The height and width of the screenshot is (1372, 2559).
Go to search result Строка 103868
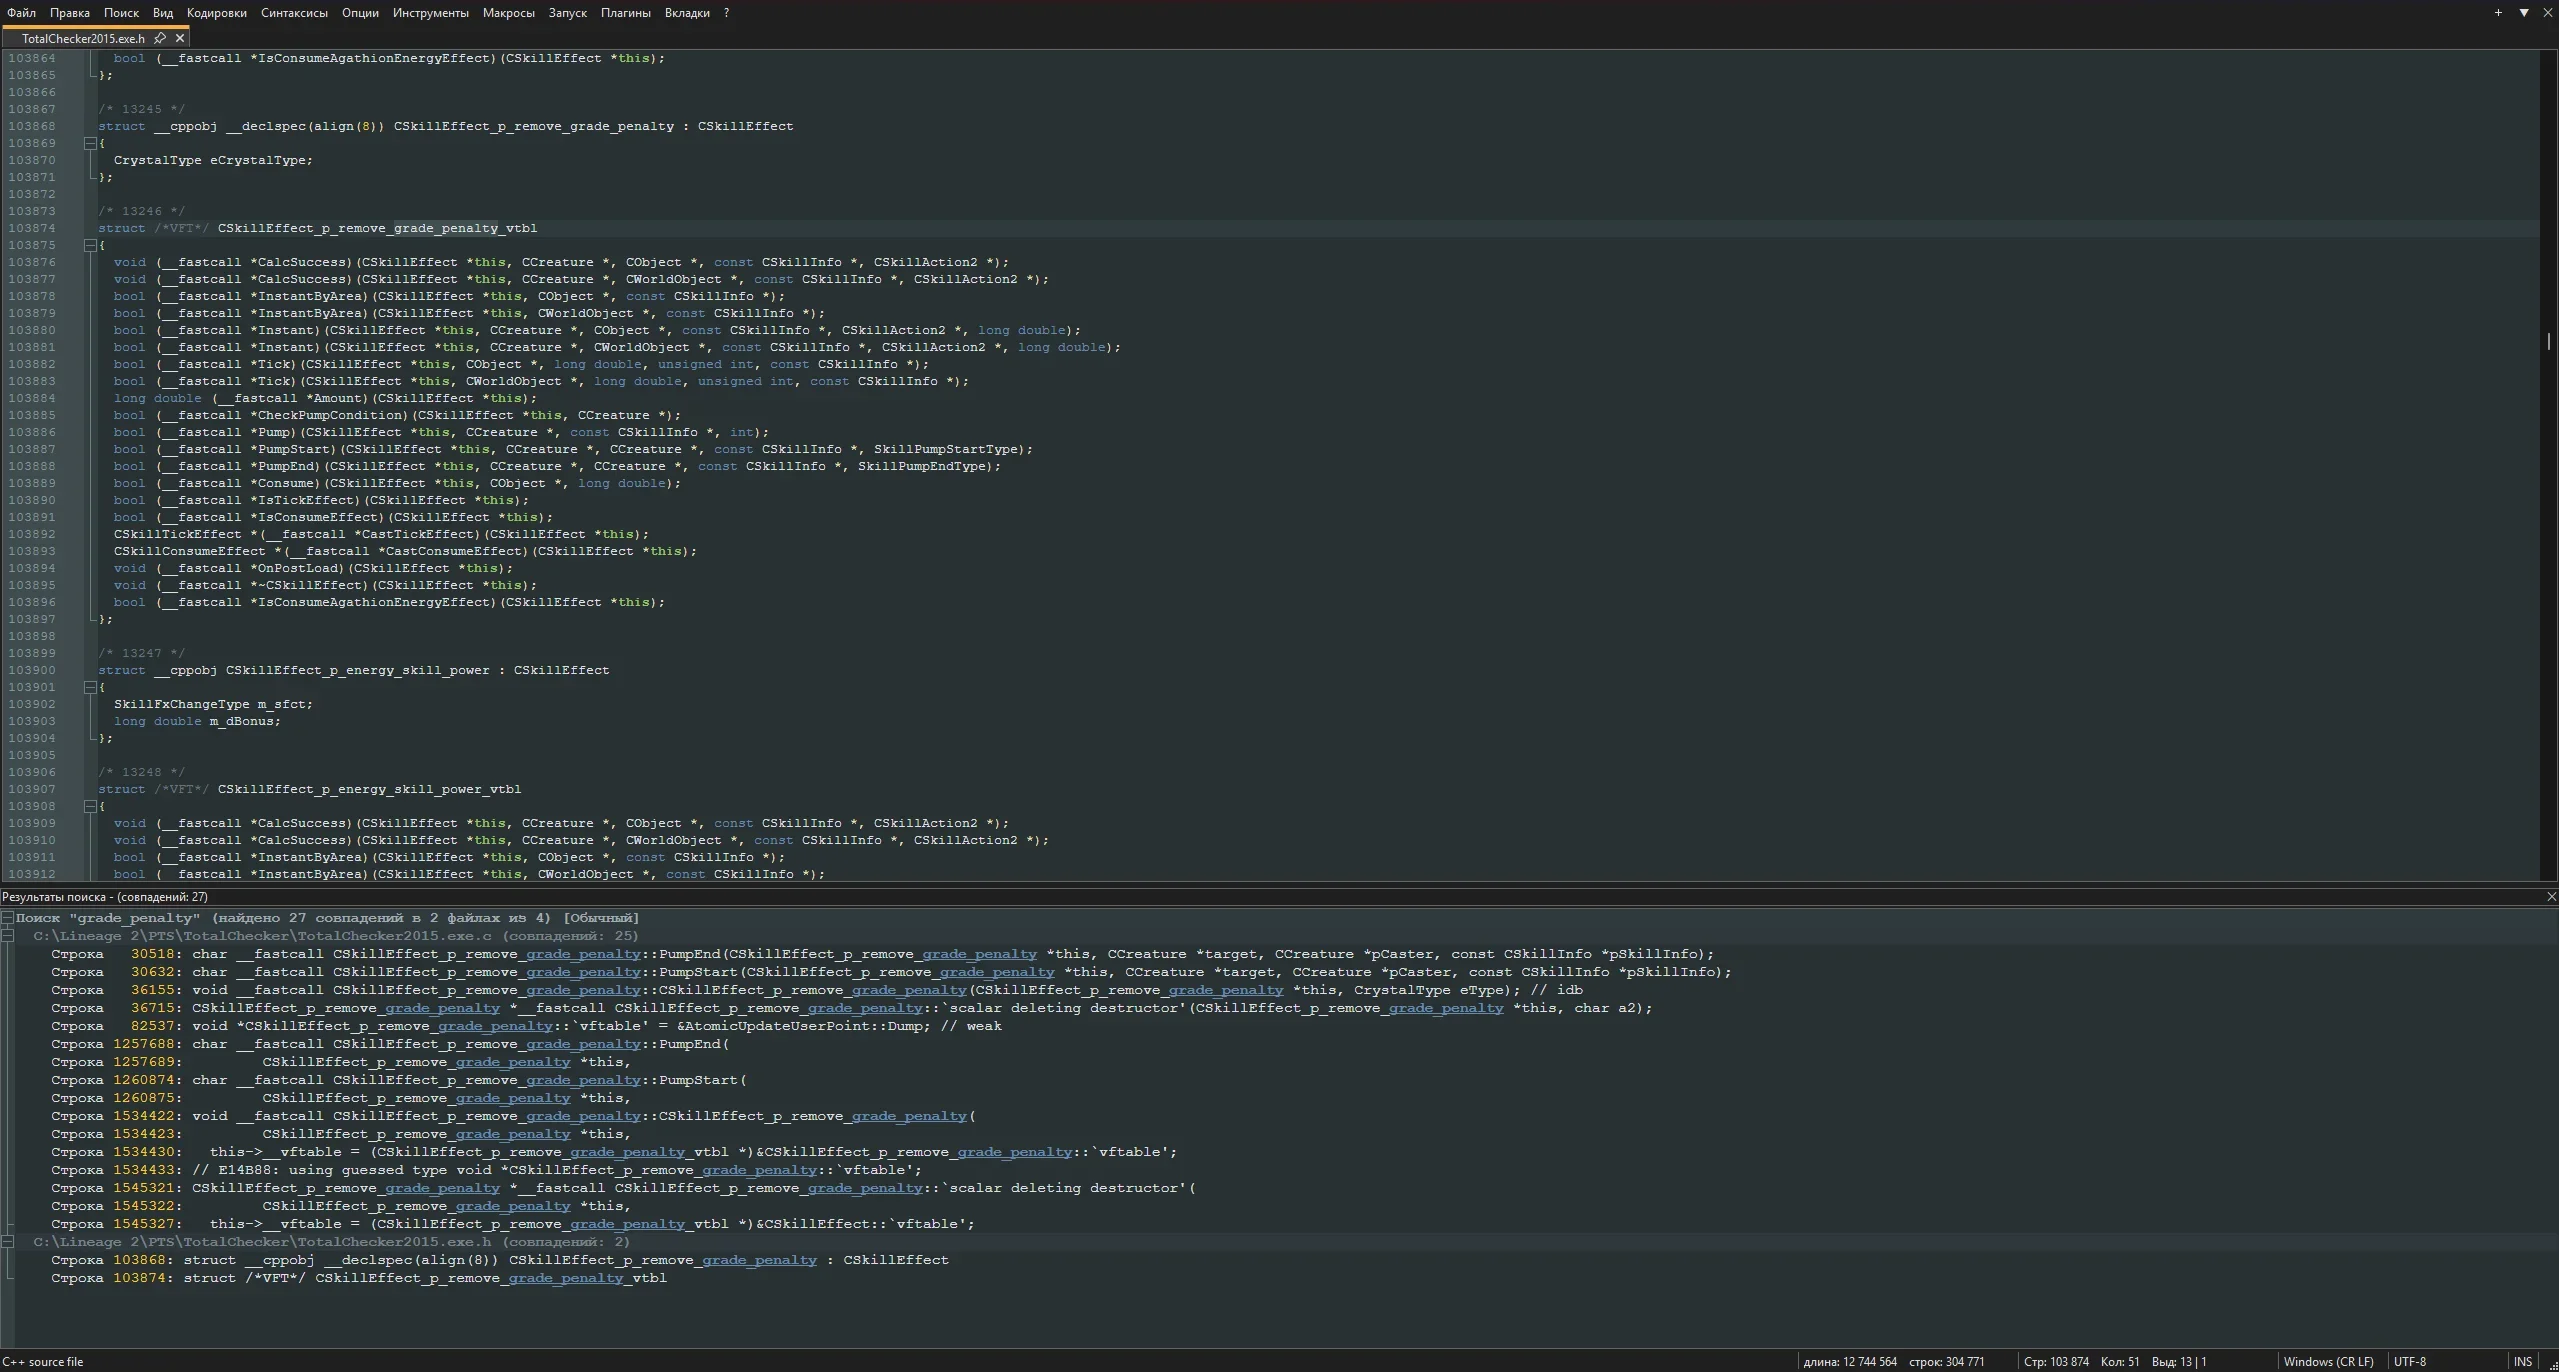pos(500,1260)
